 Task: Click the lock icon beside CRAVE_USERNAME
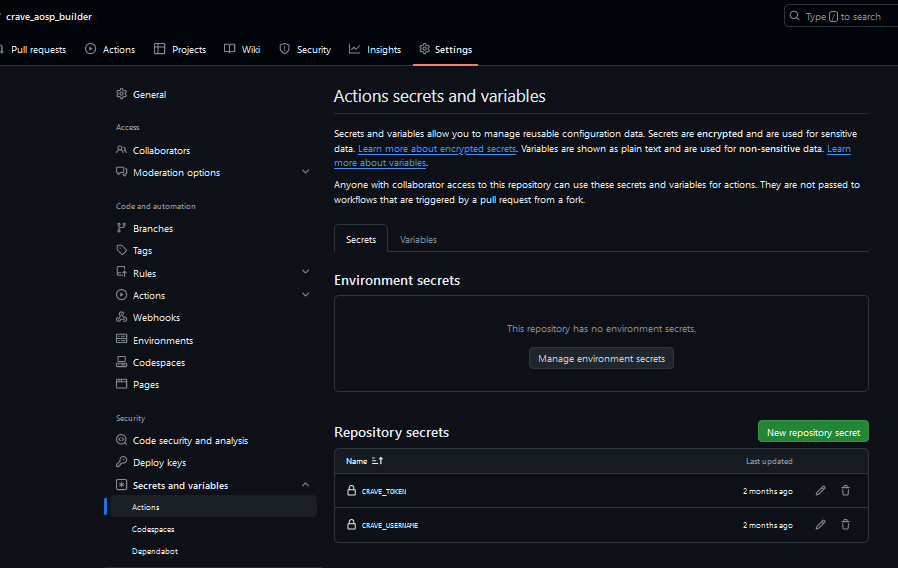click(352, 524)
